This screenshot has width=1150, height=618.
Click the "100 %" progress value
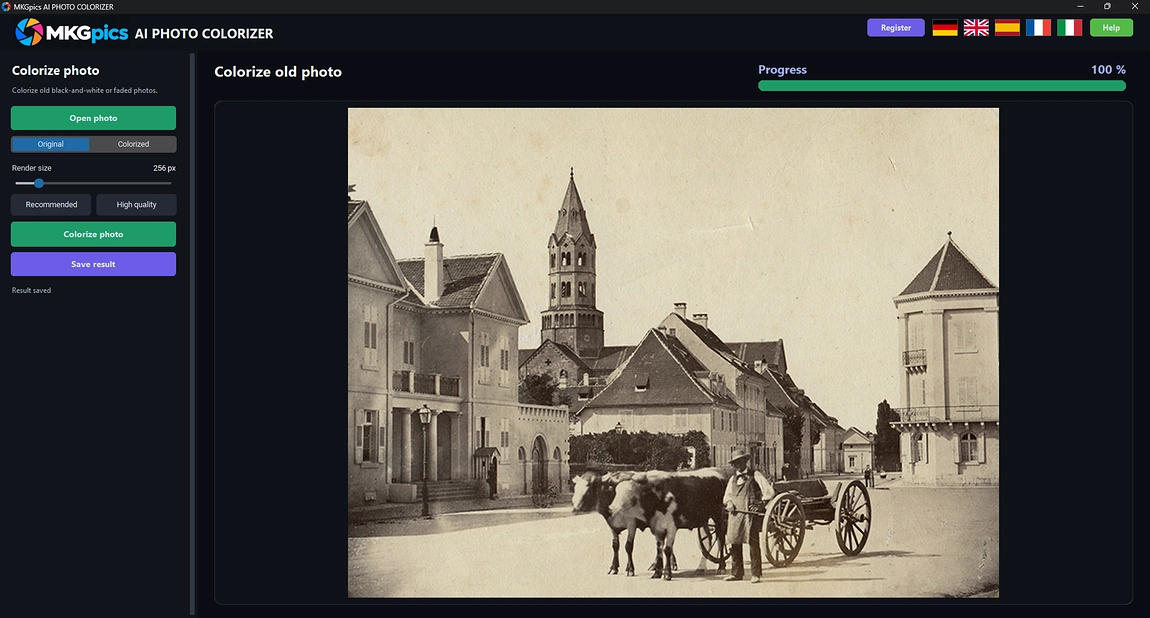[1108, 70]
